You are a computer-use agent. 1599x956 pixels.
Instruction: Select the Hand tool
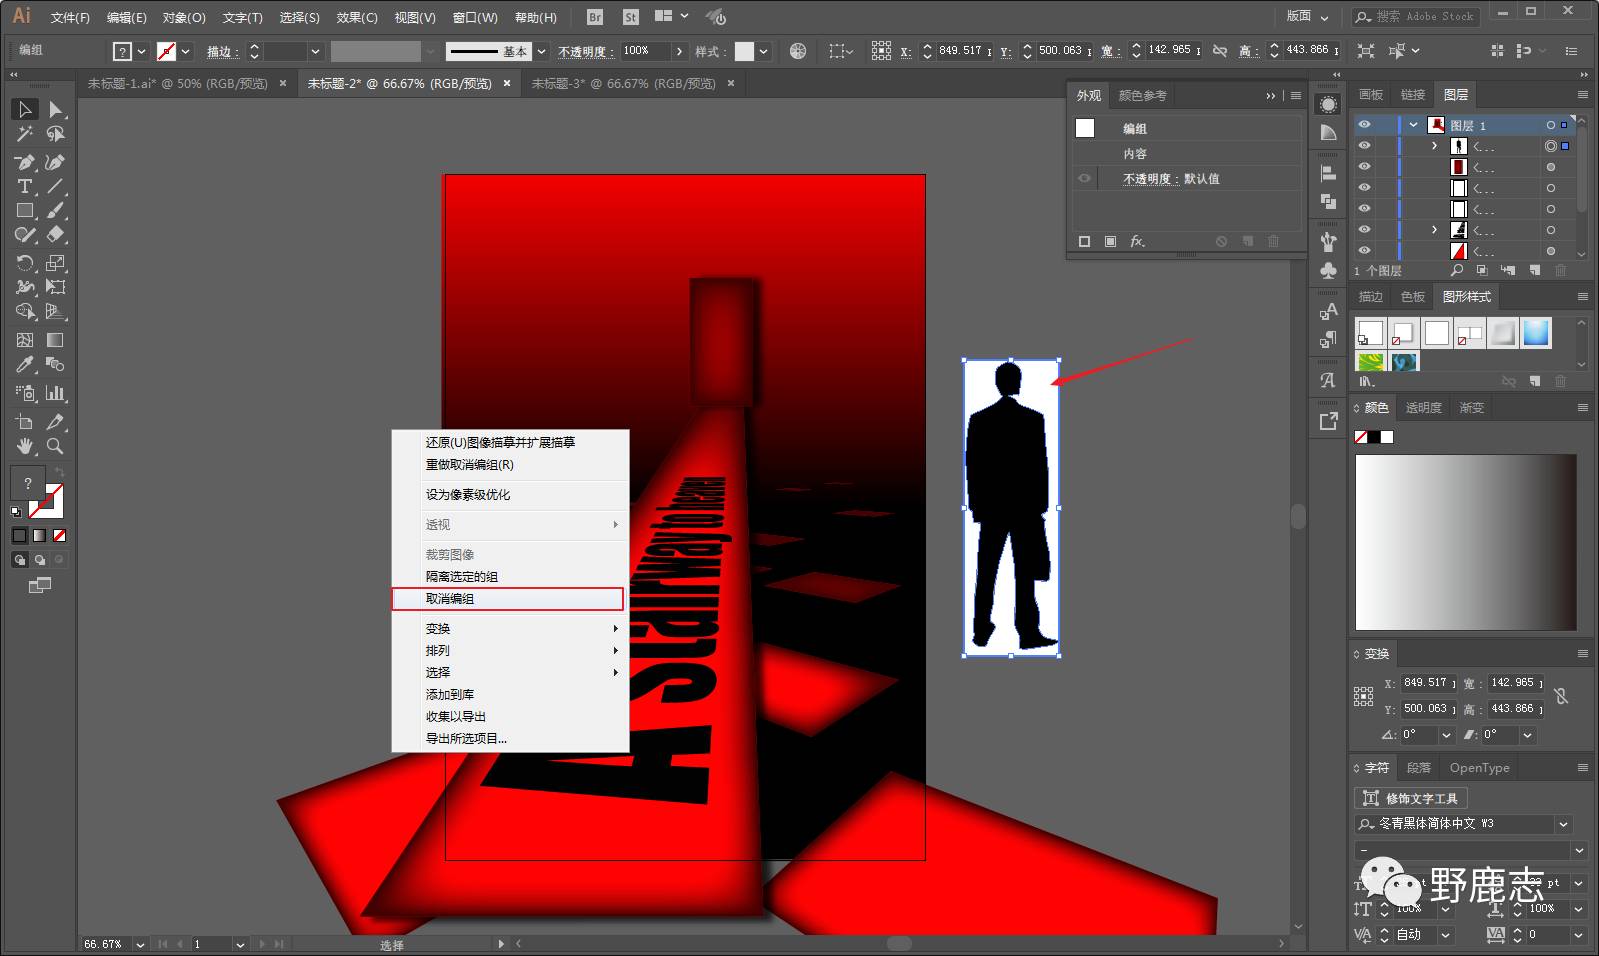coord(24,446)
